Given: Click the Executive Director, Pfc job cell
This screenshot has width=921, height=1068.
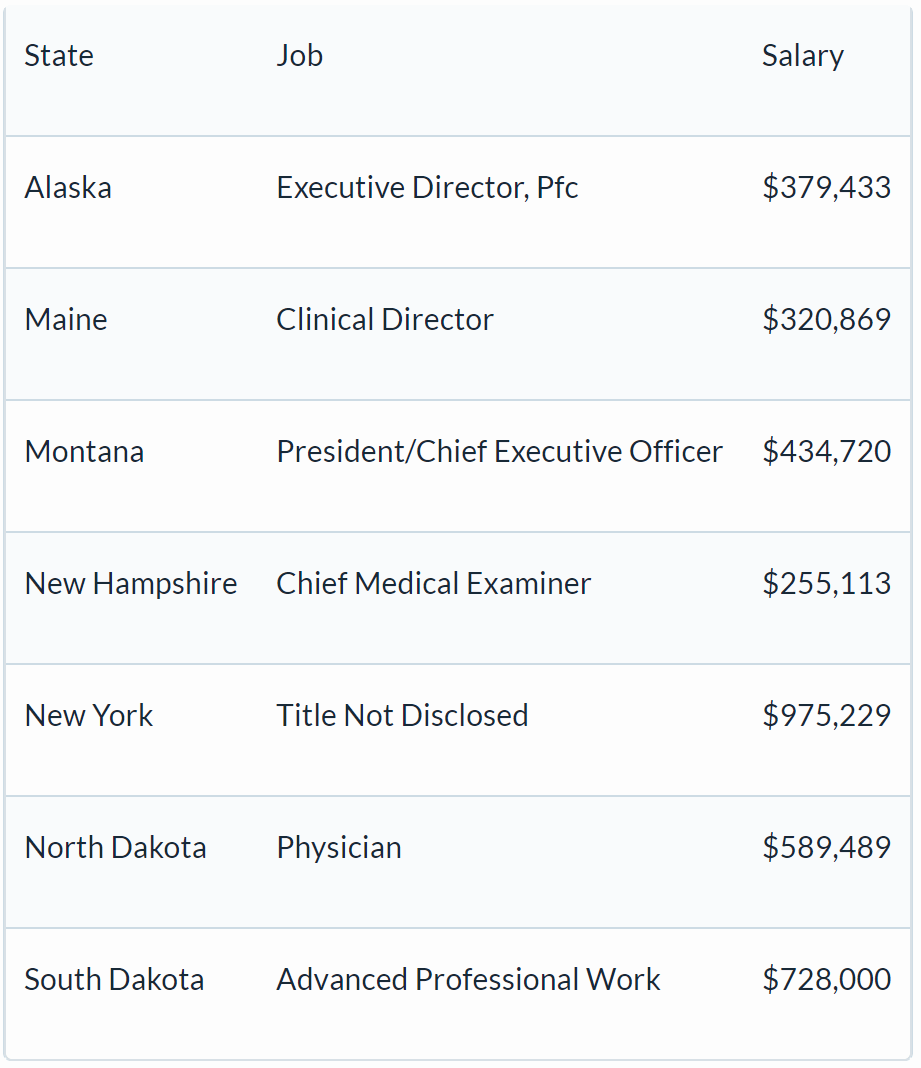Looking at the screenshot, I should [x=427, y=188].
